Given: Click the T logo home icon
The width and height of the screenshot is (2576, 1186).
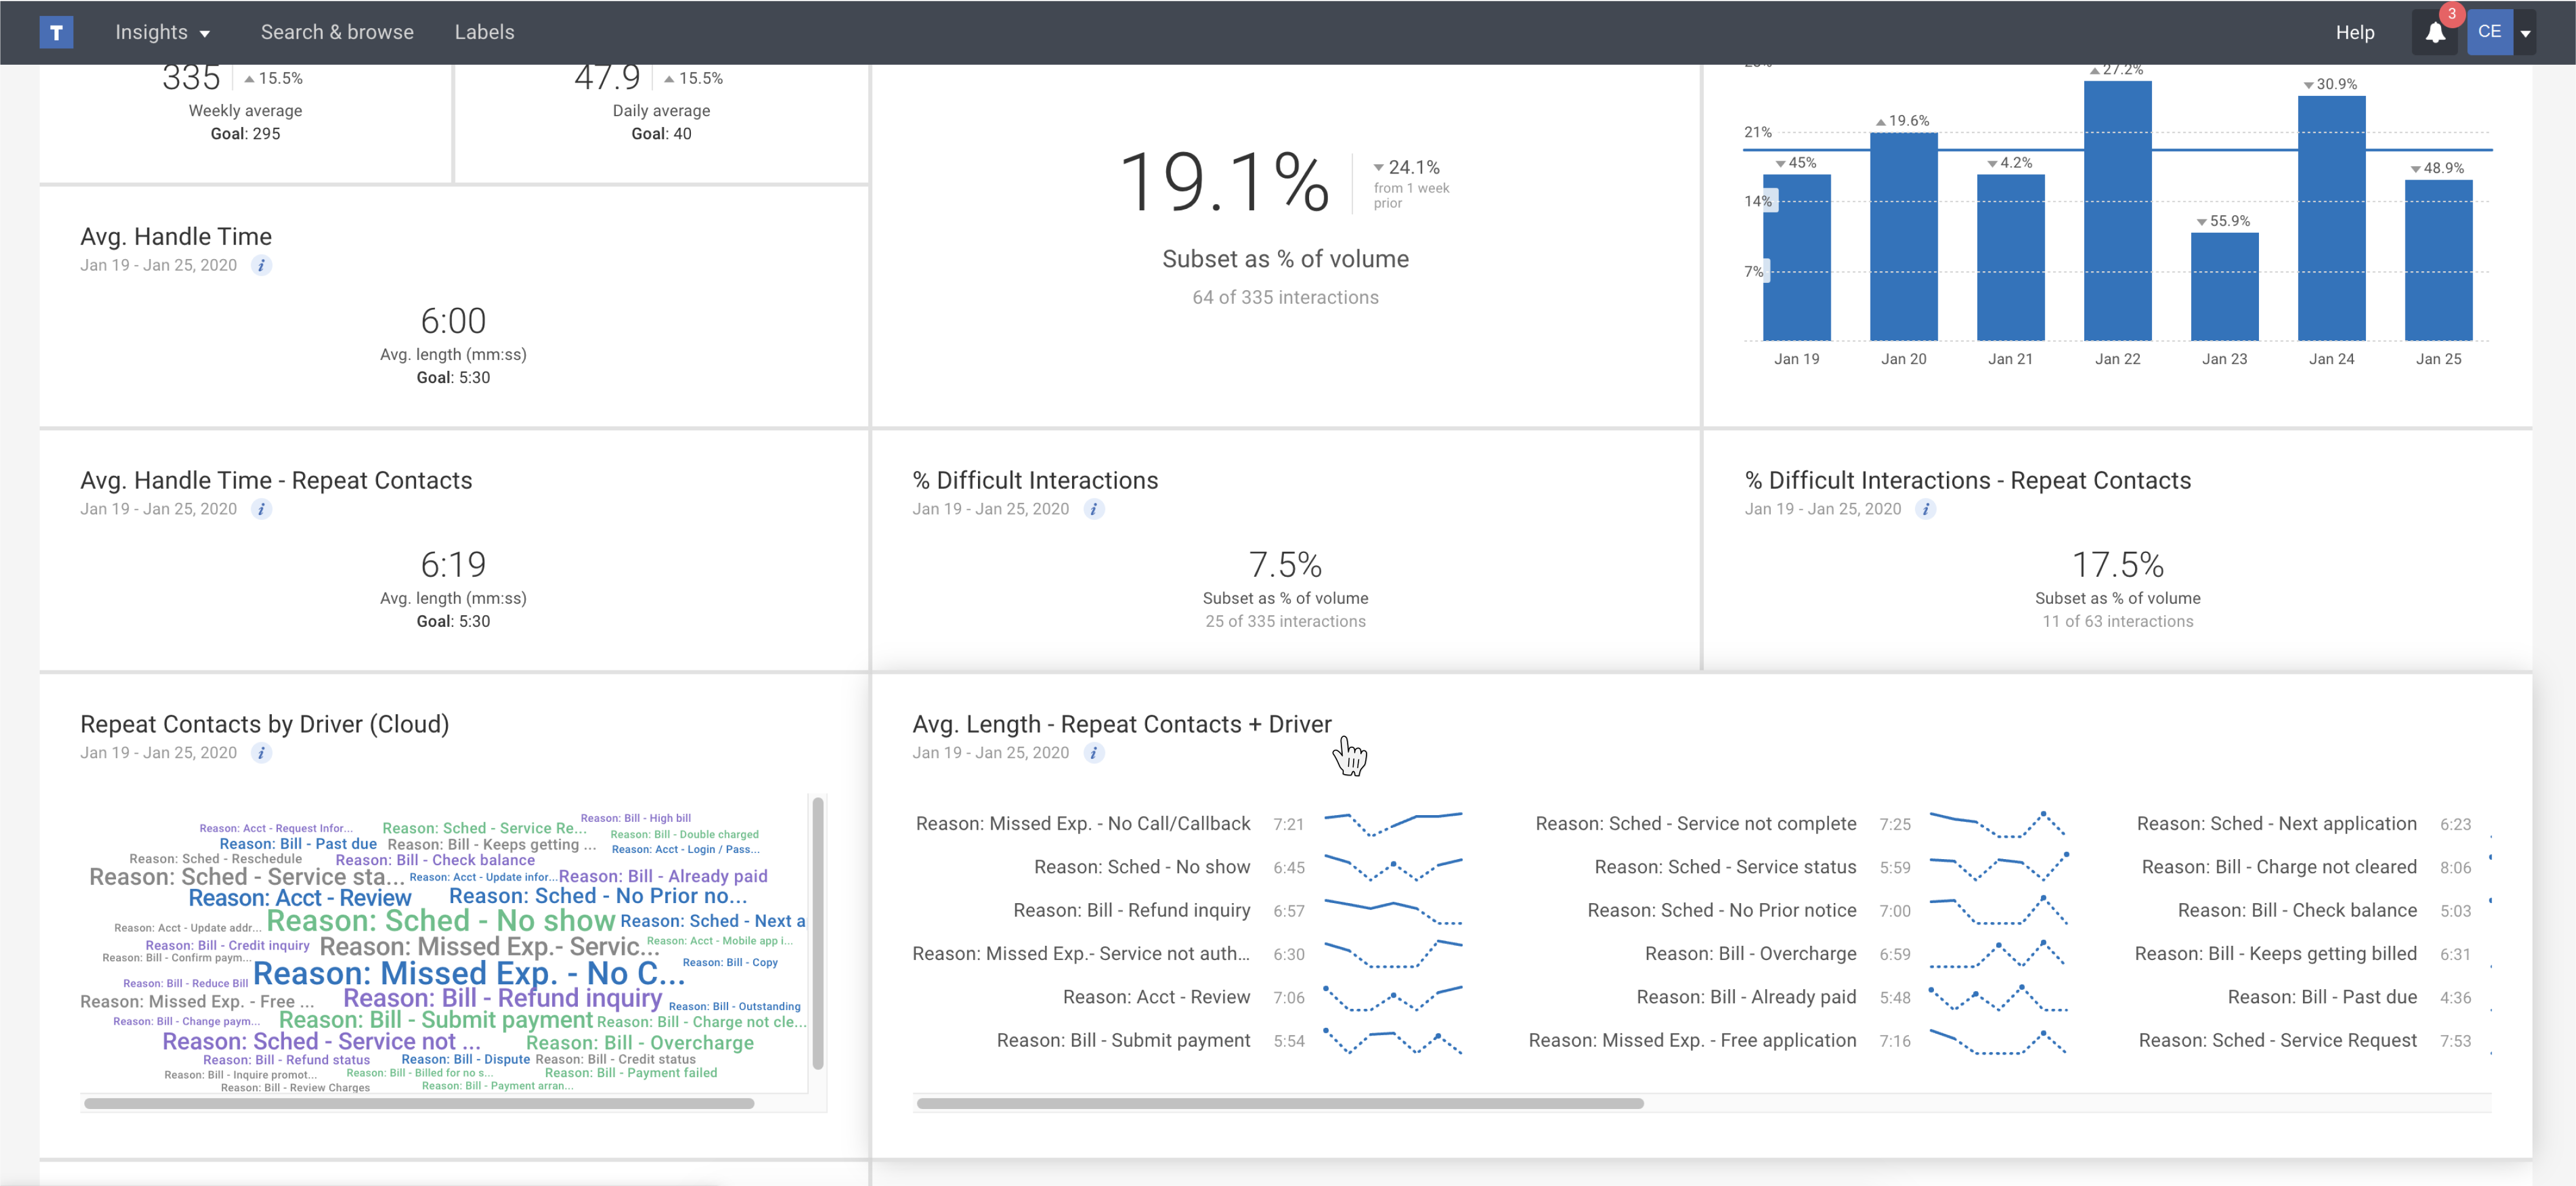Looking at the screenshot, I should point(56,32).
